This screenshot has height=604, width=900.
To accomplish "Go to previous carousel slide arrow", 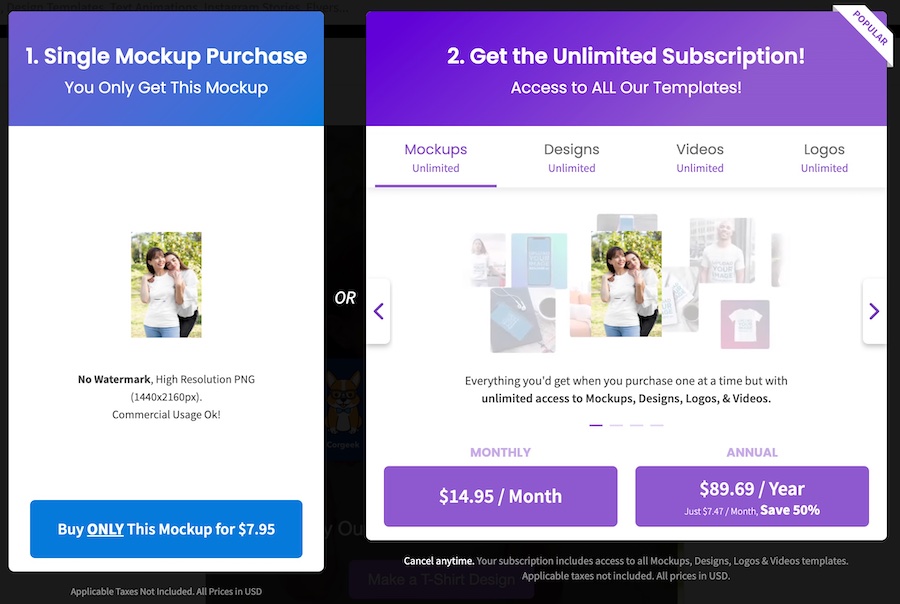I will click(379, 311).
